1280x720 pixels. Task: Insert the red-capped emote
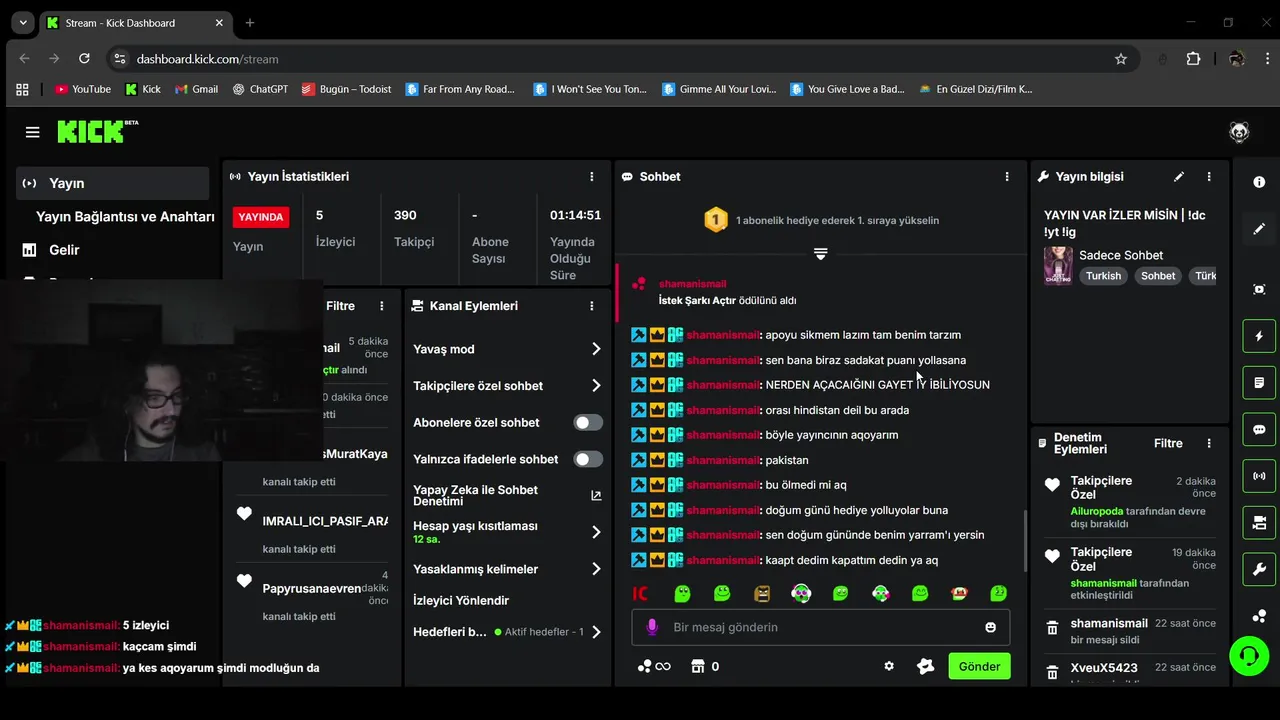[x=959, y=593]
